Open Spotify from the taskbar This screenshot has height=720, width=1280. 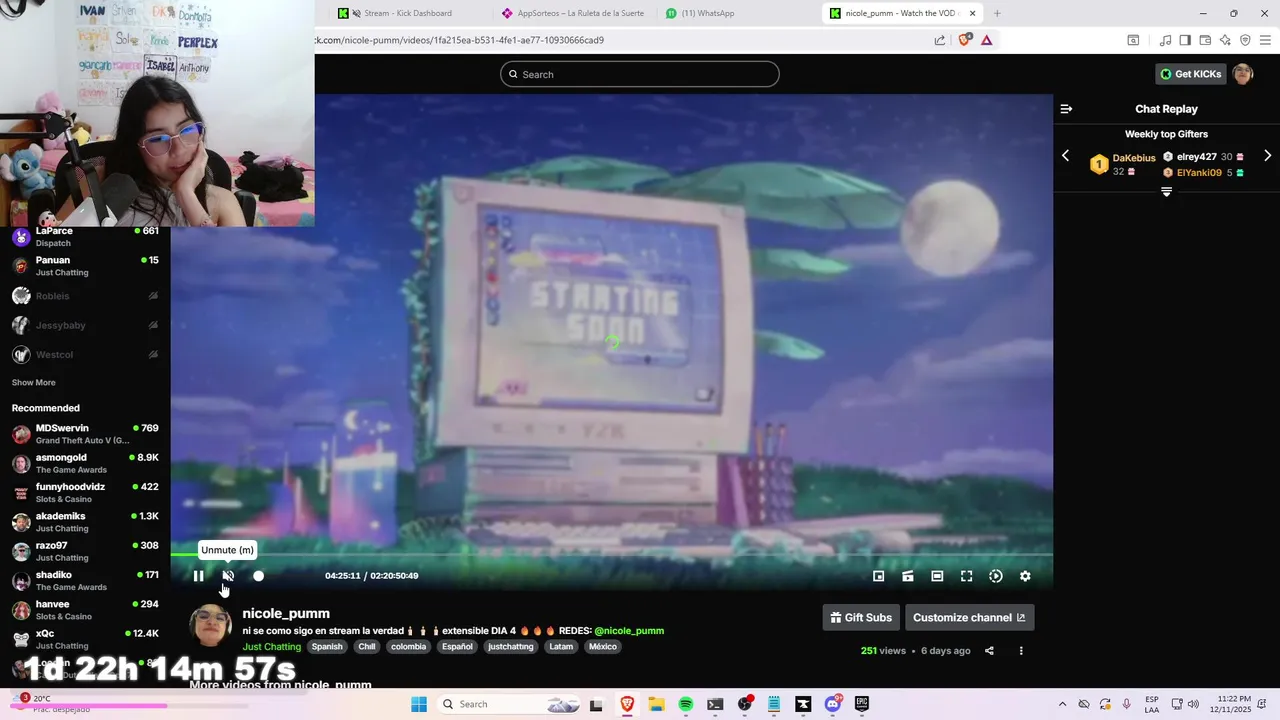tap(686, 704)
